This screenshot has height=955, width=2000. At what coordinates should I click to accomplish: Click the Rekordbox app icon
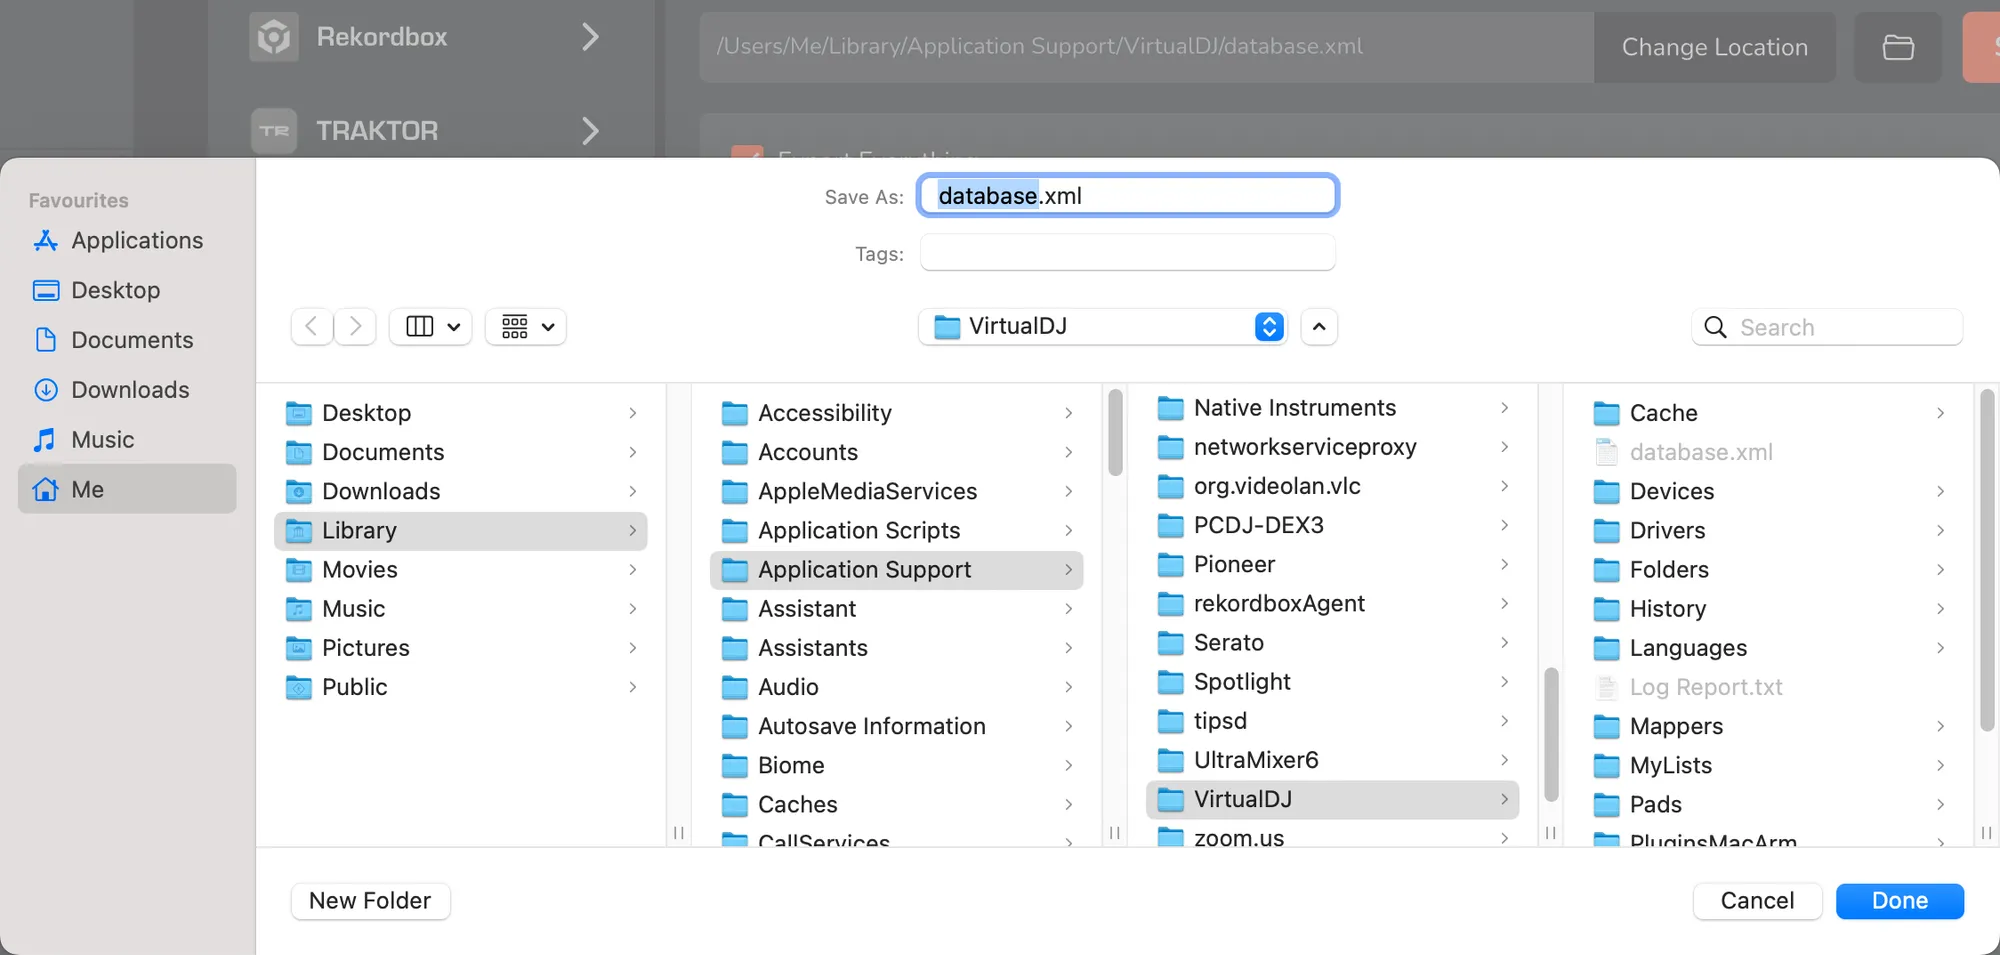pos(273,38)
